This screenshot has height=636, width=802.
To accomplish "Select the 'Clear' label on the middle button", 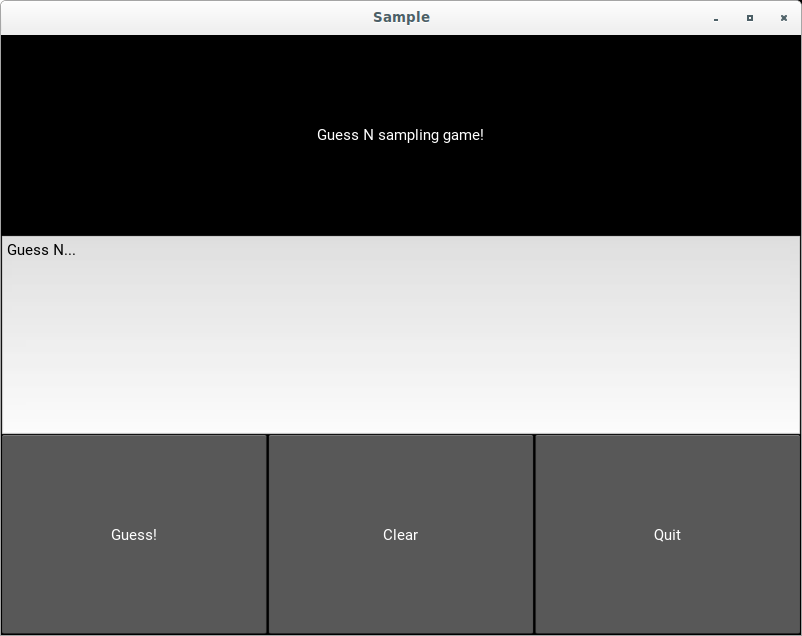I will (400, 535).
